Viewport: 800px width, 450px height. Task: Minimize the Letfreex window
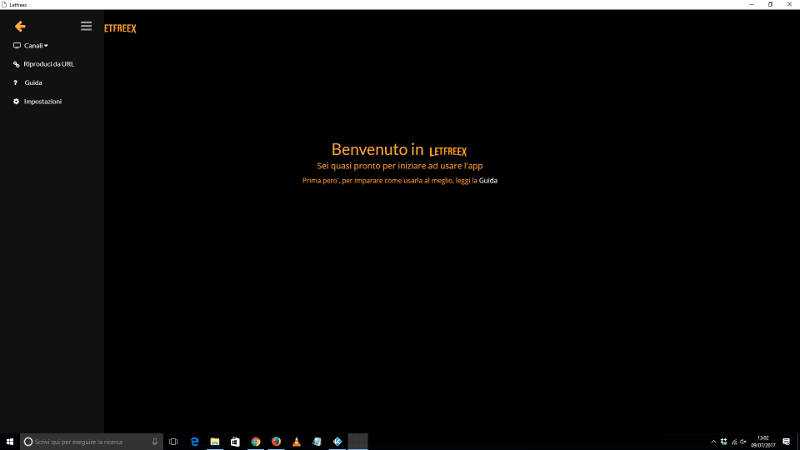752,4
